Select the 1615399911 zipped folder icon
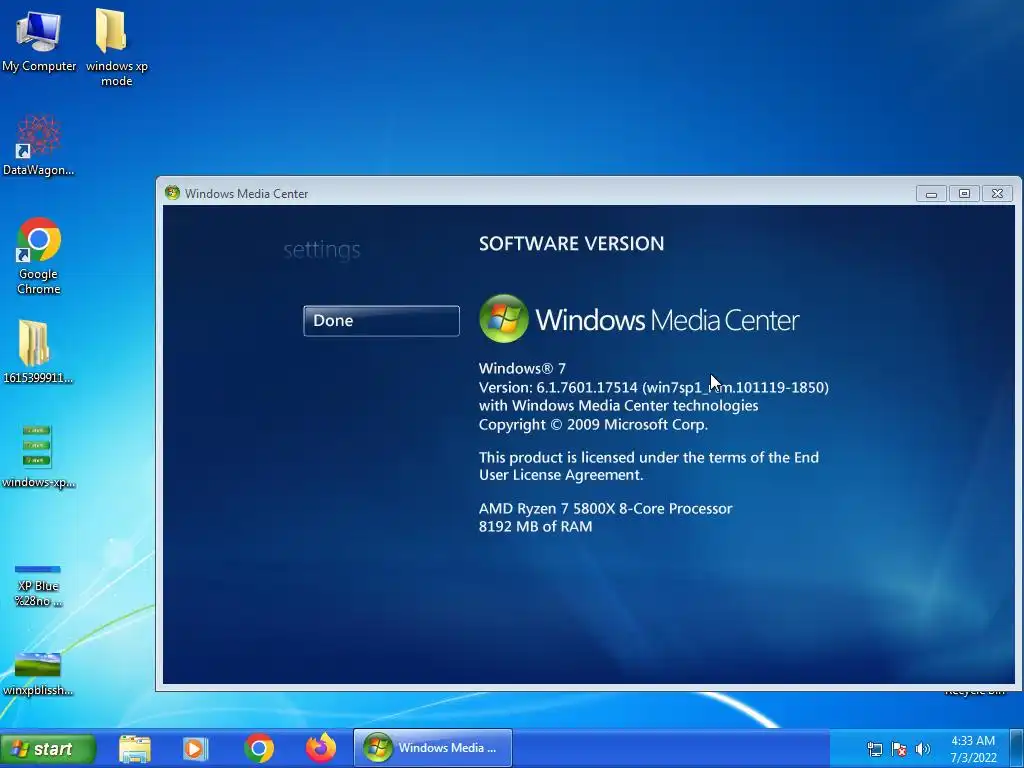This screenshot has width=1024, height=768. (x=38, y=351)
